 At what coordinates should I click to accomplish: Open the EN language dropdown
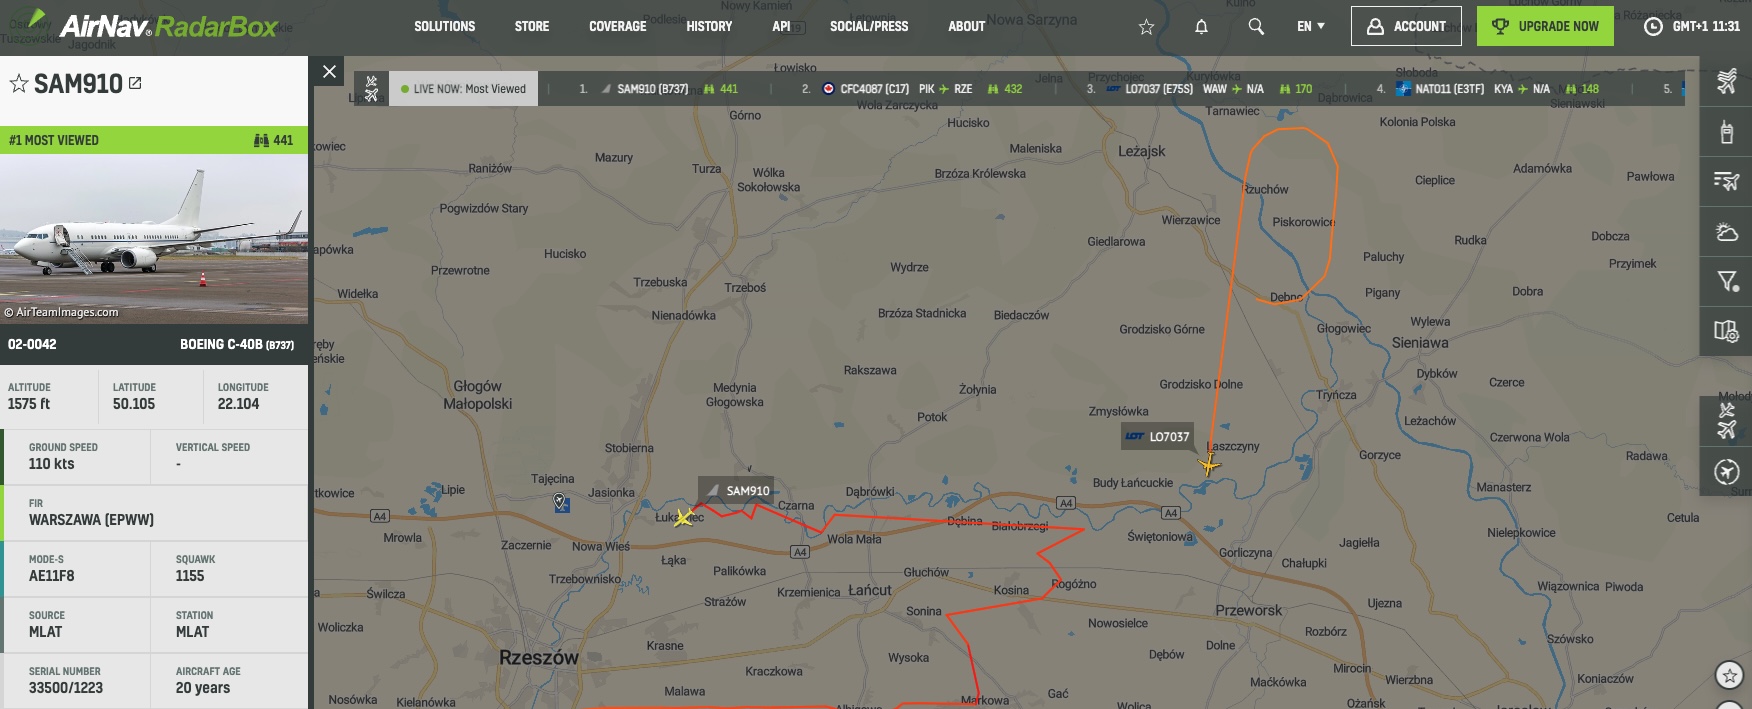click(x=1310, y=26)
